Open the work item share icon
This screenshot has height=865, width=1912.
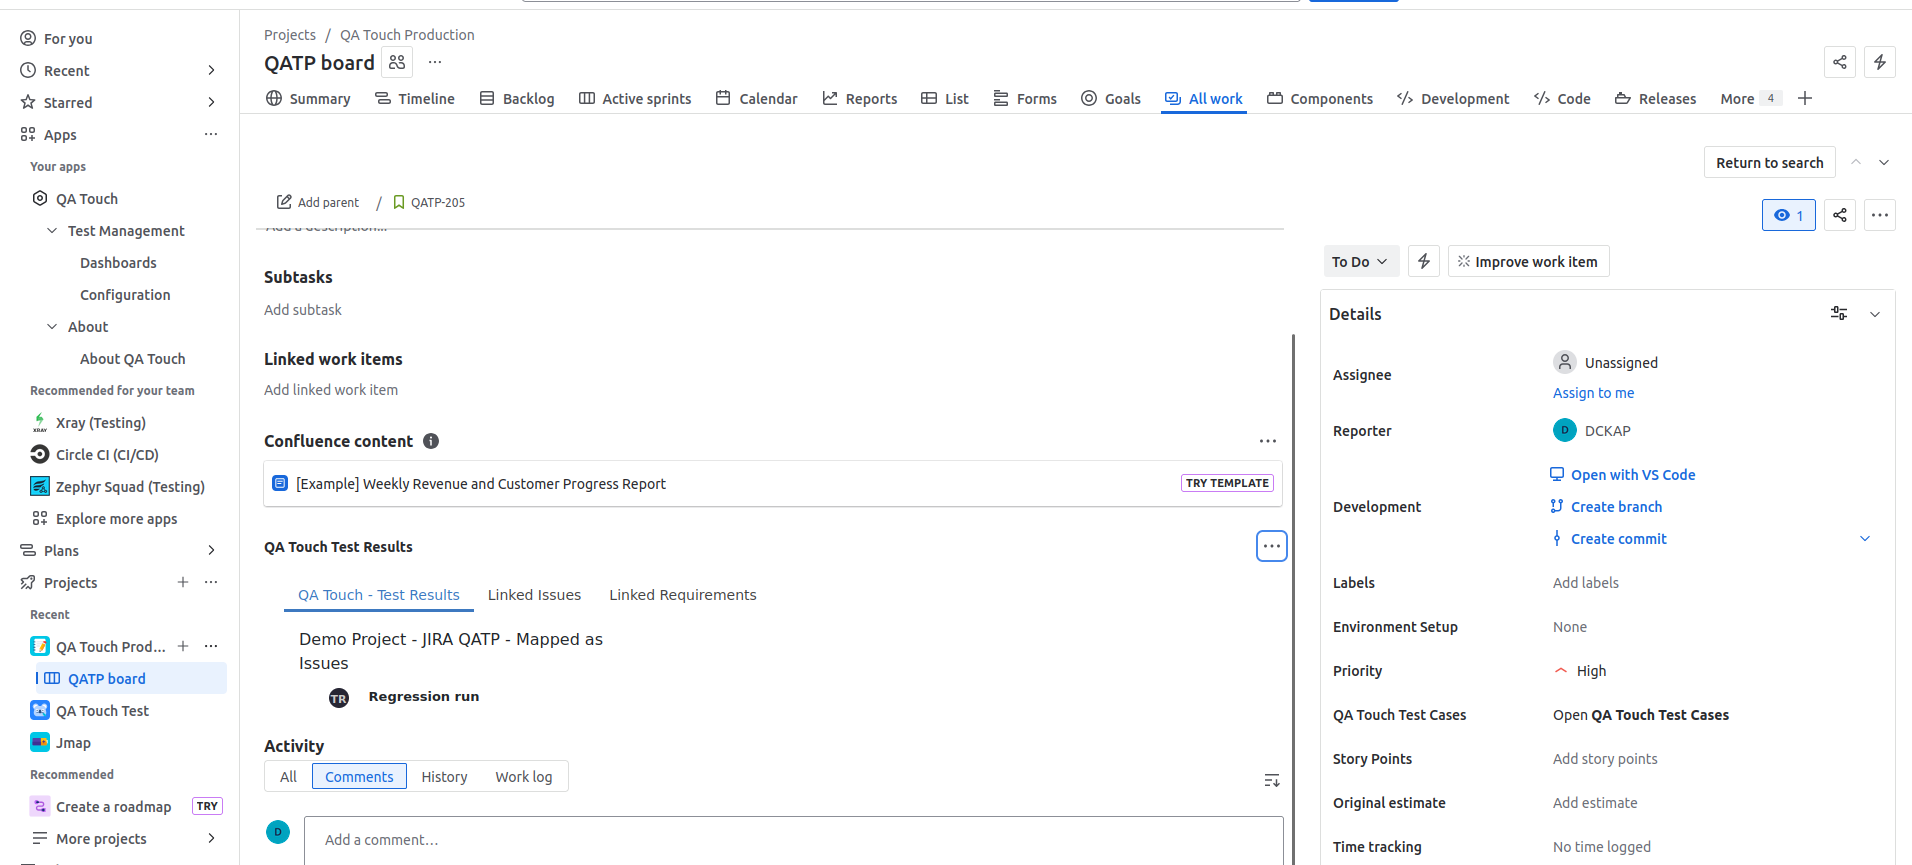(x=1840, y=215)
